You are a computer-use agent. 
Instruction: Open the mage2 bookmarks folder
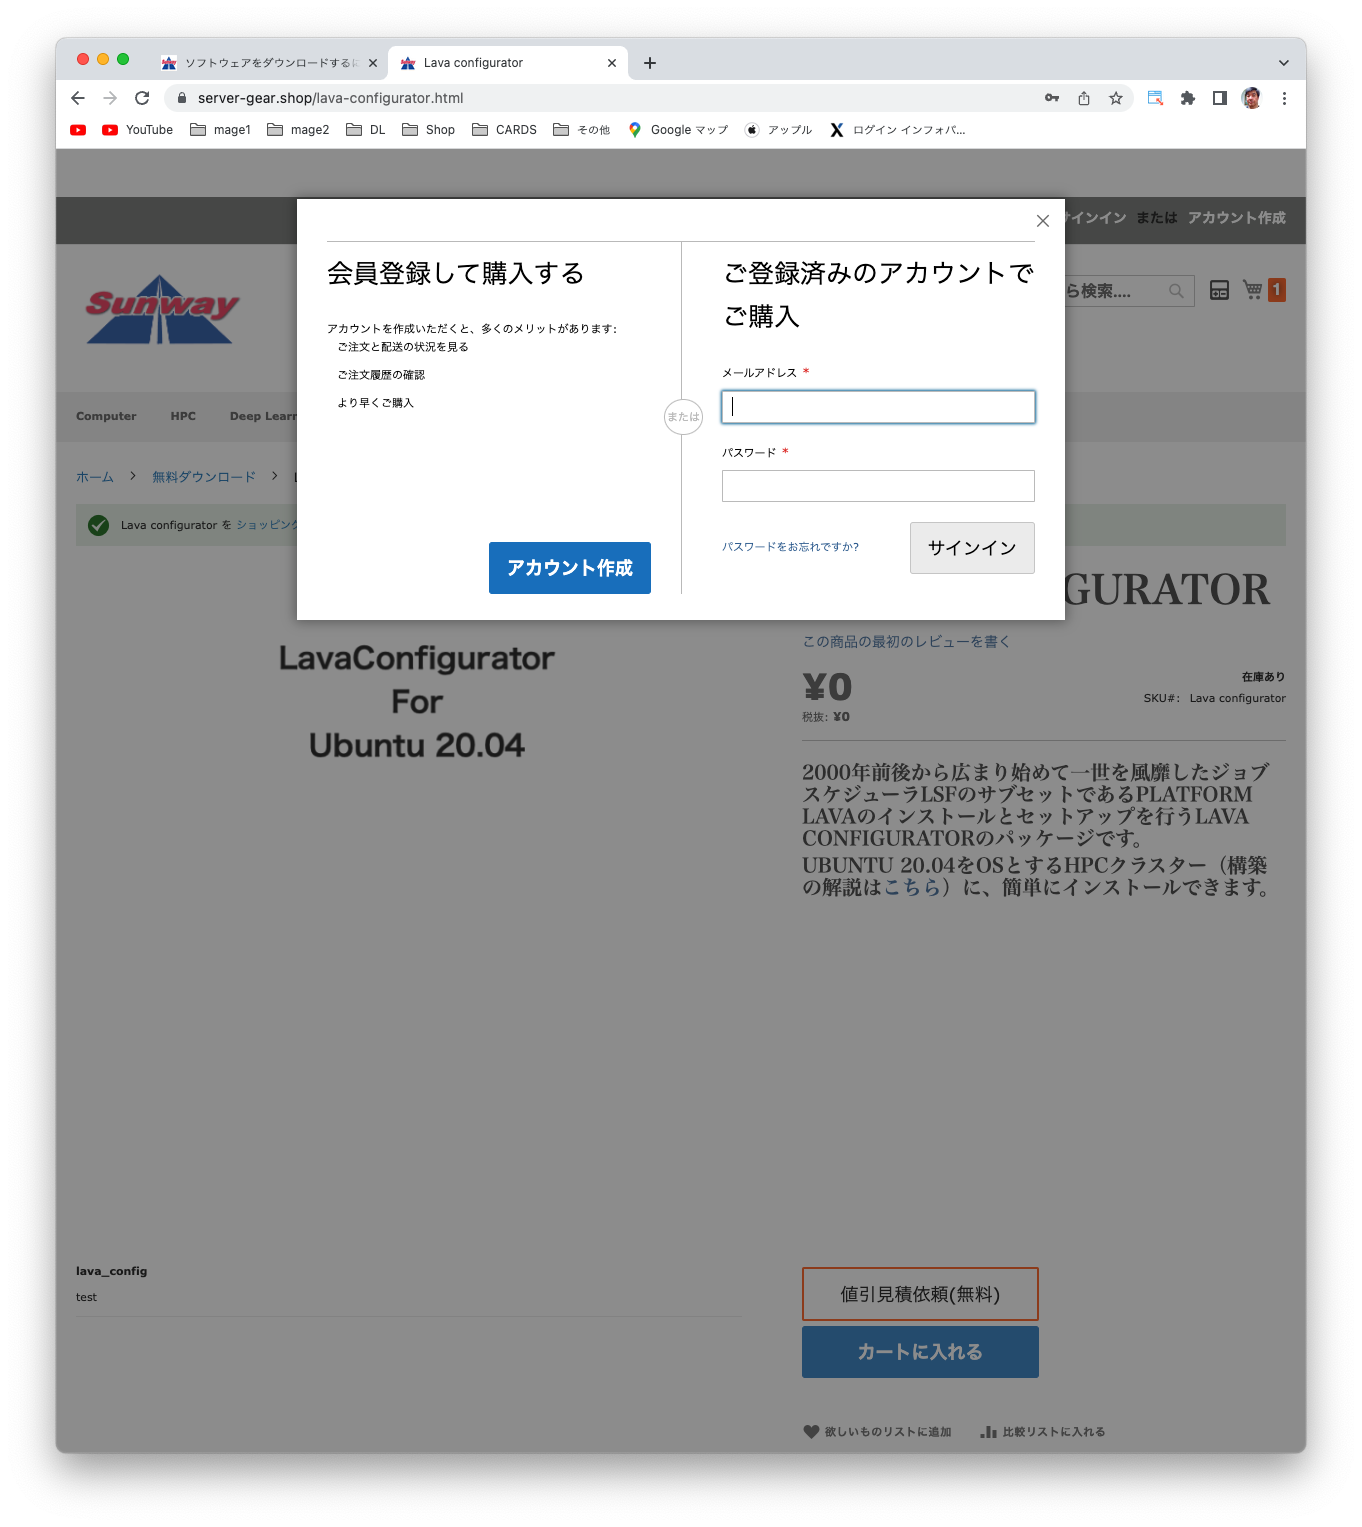[298, 130]
